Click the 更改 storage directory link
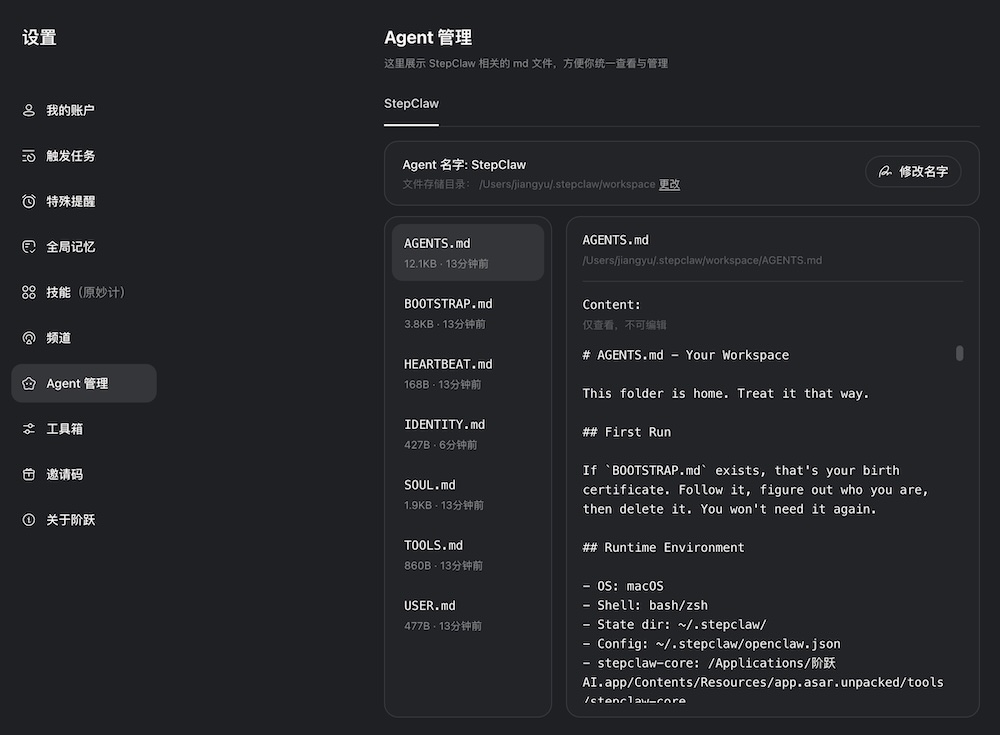The width and height of the screenshot is (1000, 735). 669,184
